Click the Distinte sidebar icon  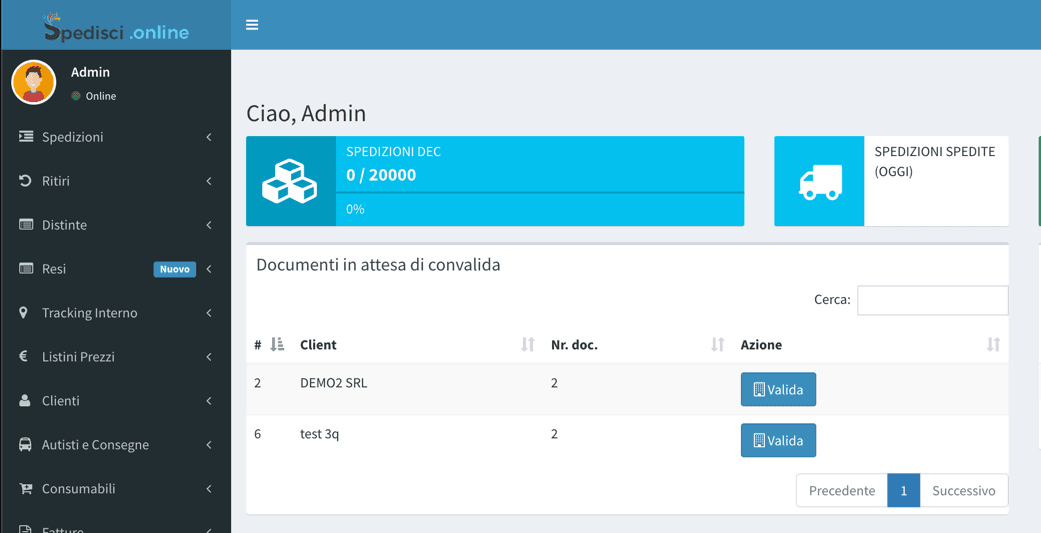(26, 225)
